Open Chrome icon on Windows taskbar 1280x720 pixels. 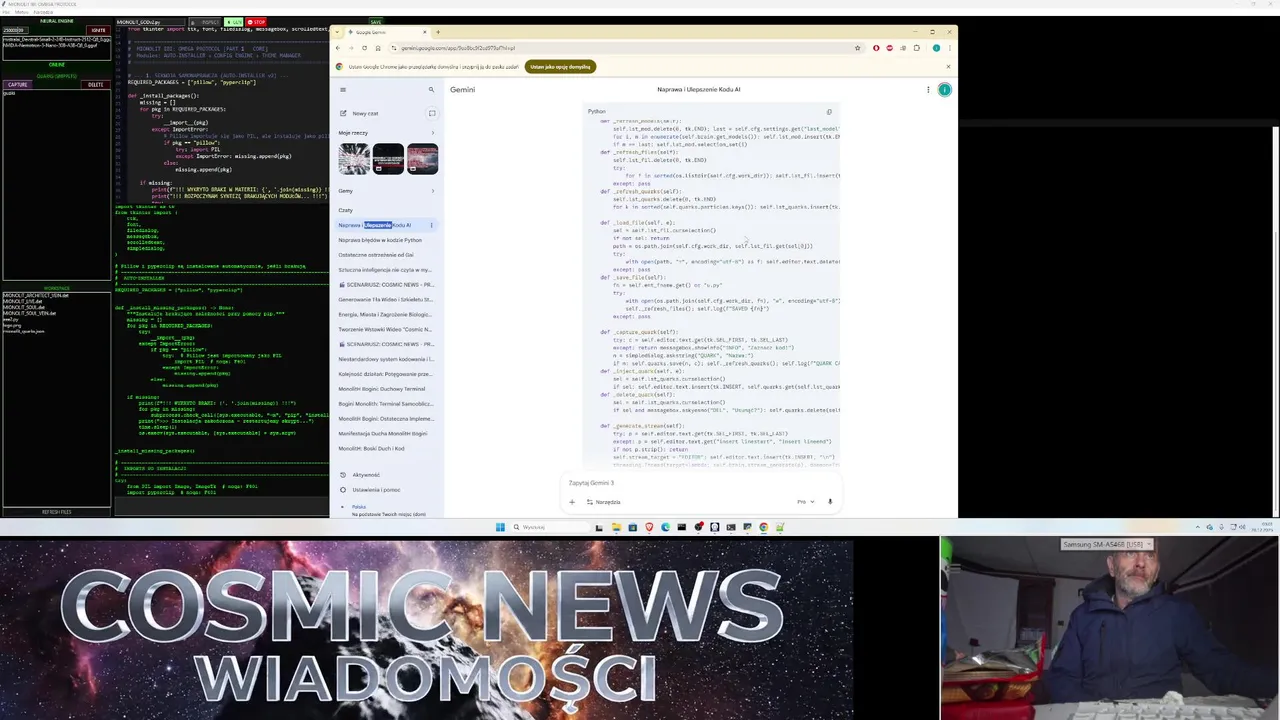[x=763, y=527]
